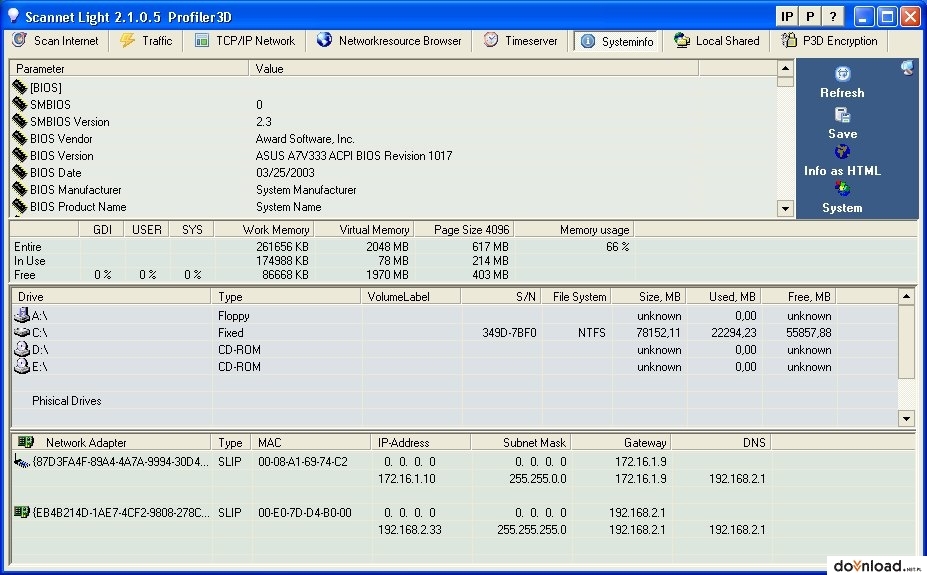Select the Phisical Drives entry
Viewport: 927px width, 575px height.
coord(66,401)
